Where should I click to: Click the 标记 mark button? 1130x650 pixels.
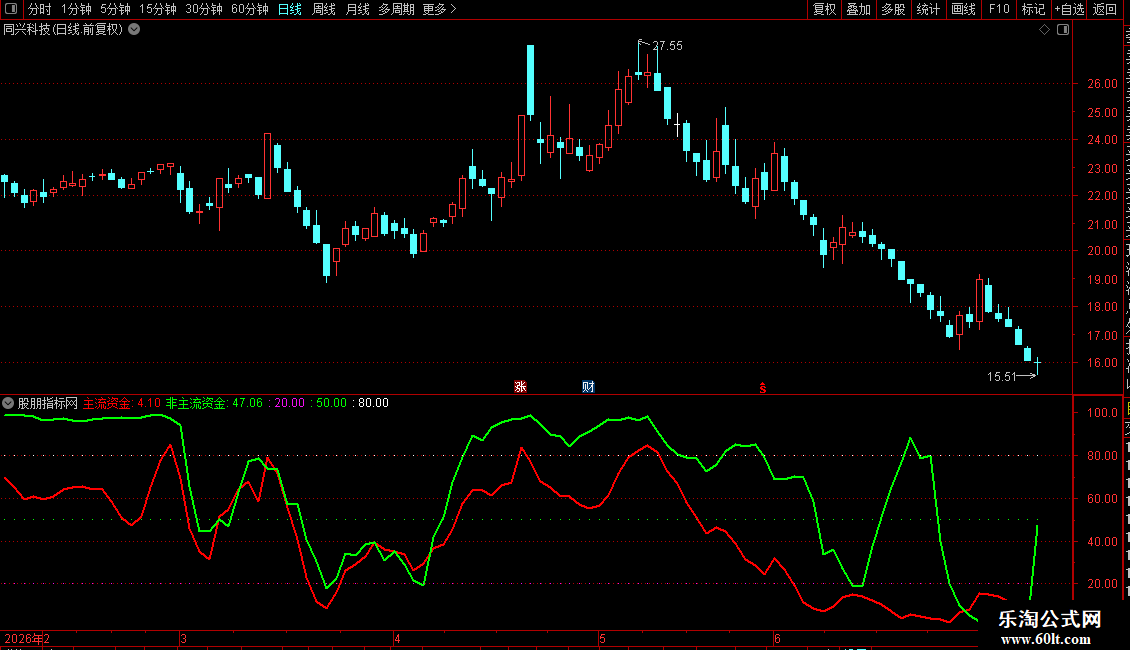(1033, 9)
